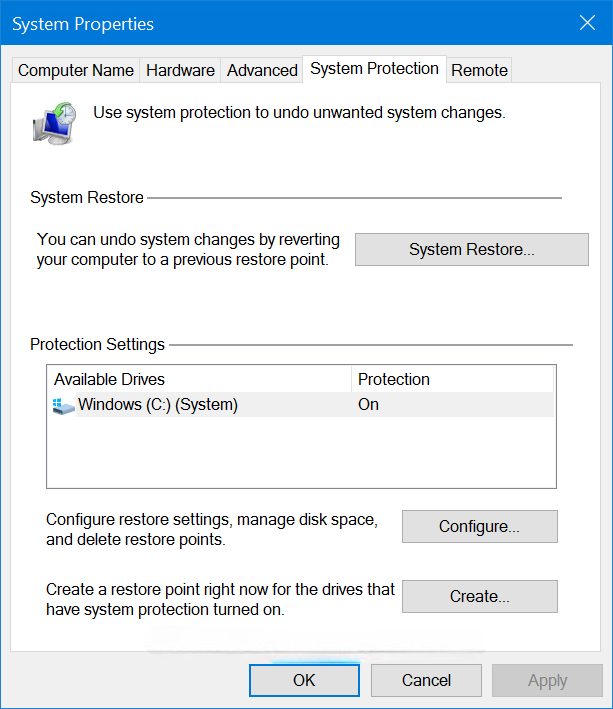Select the Advanced tab
The width and height of the screenshot is (613, 709).
(x=262, y=70)
